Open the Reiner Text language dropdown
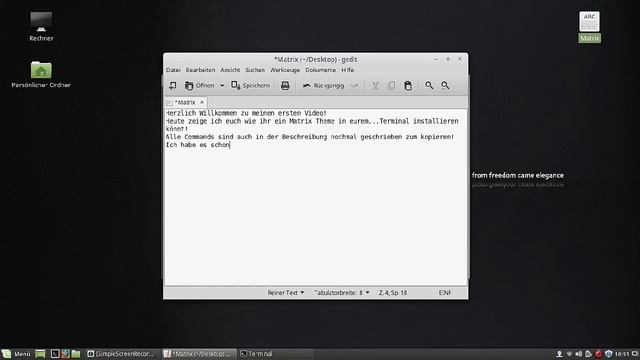 286,293
